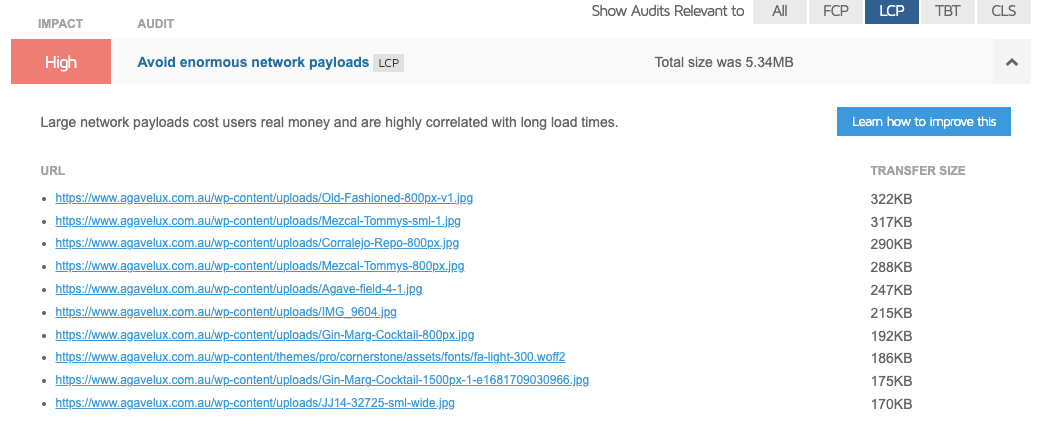Select the LCP audit filter
1045x427 pixels.
892,12
